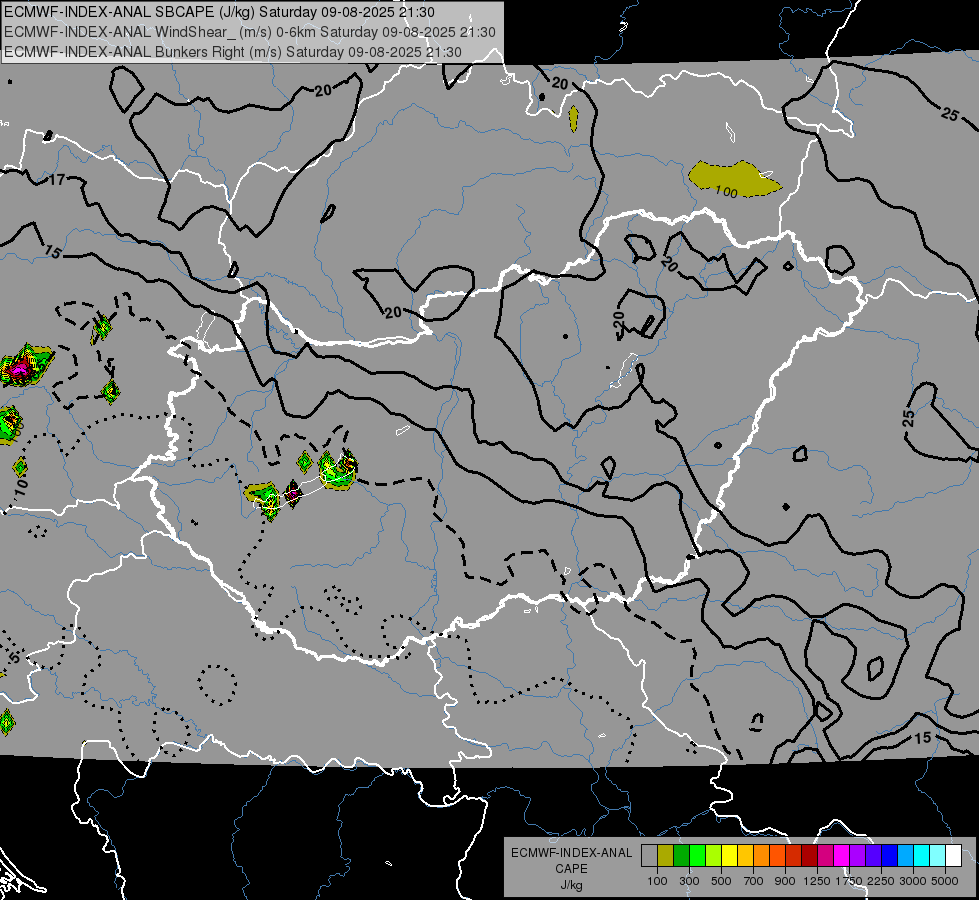Click the 900 value under the legend
Viewport: 979px width, 900px height.
coord(785,881)
